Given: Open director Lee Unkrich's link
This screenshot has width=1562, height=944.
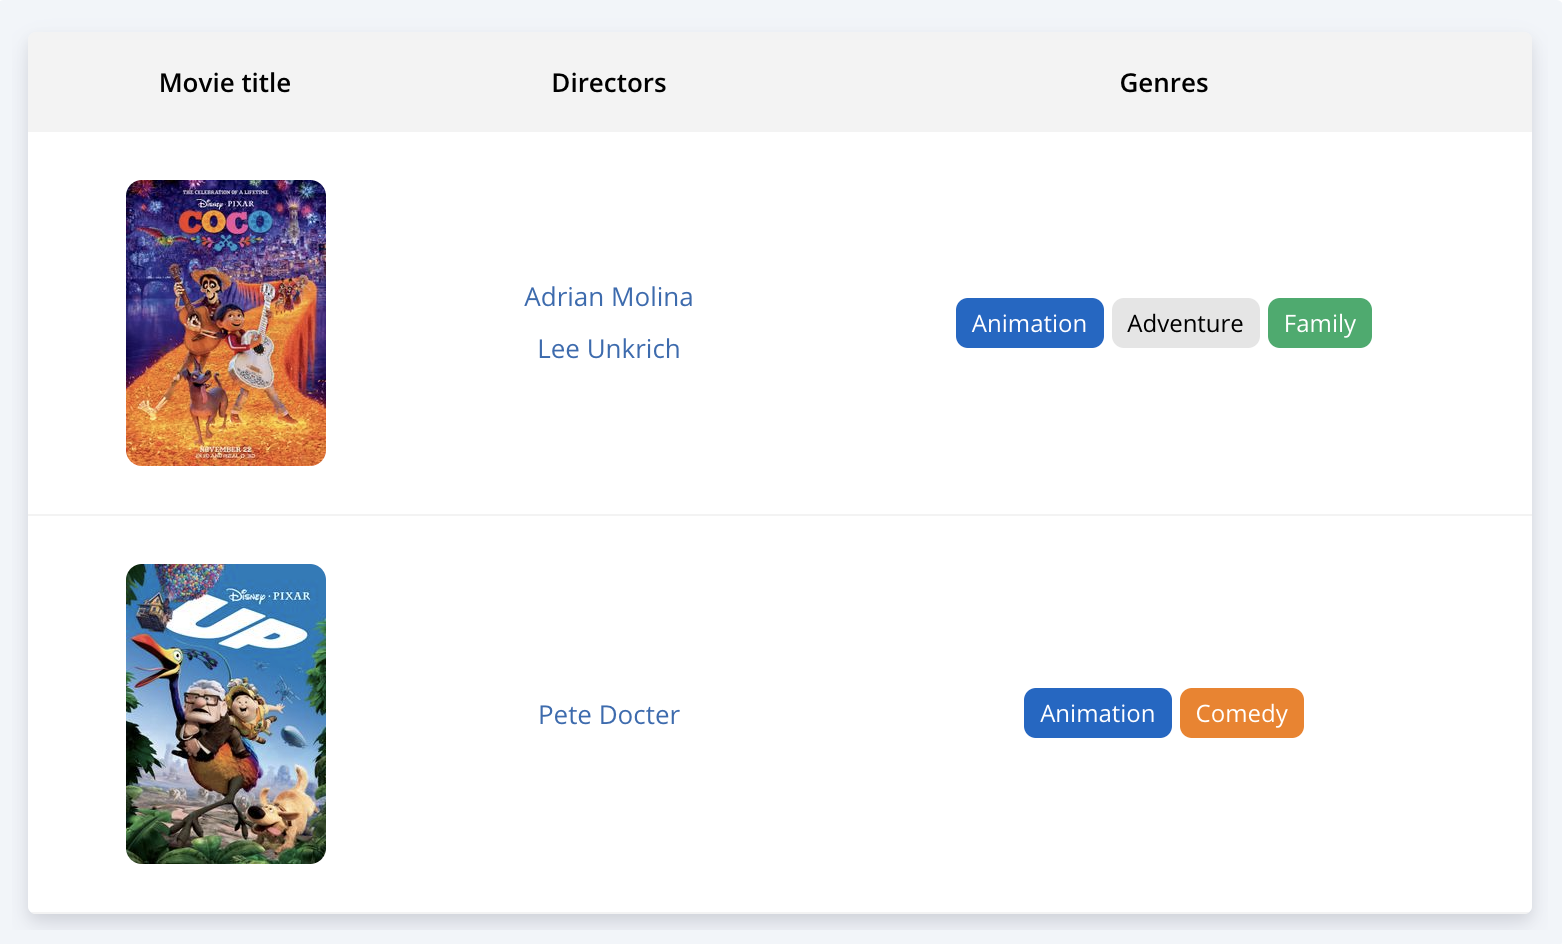Looking at the screenshot, I should pyautogui.click(x=608, y=349).
